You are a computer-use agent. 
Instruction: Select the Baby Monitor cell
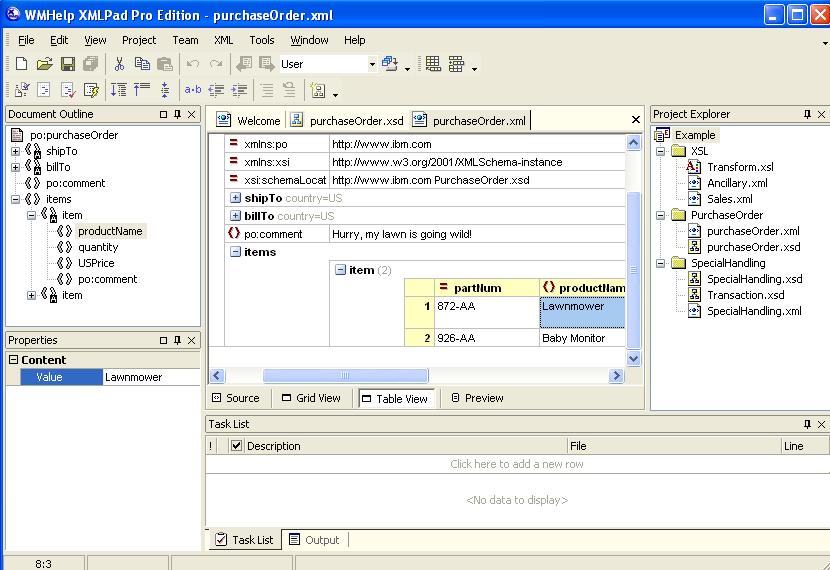coord(582,338)
